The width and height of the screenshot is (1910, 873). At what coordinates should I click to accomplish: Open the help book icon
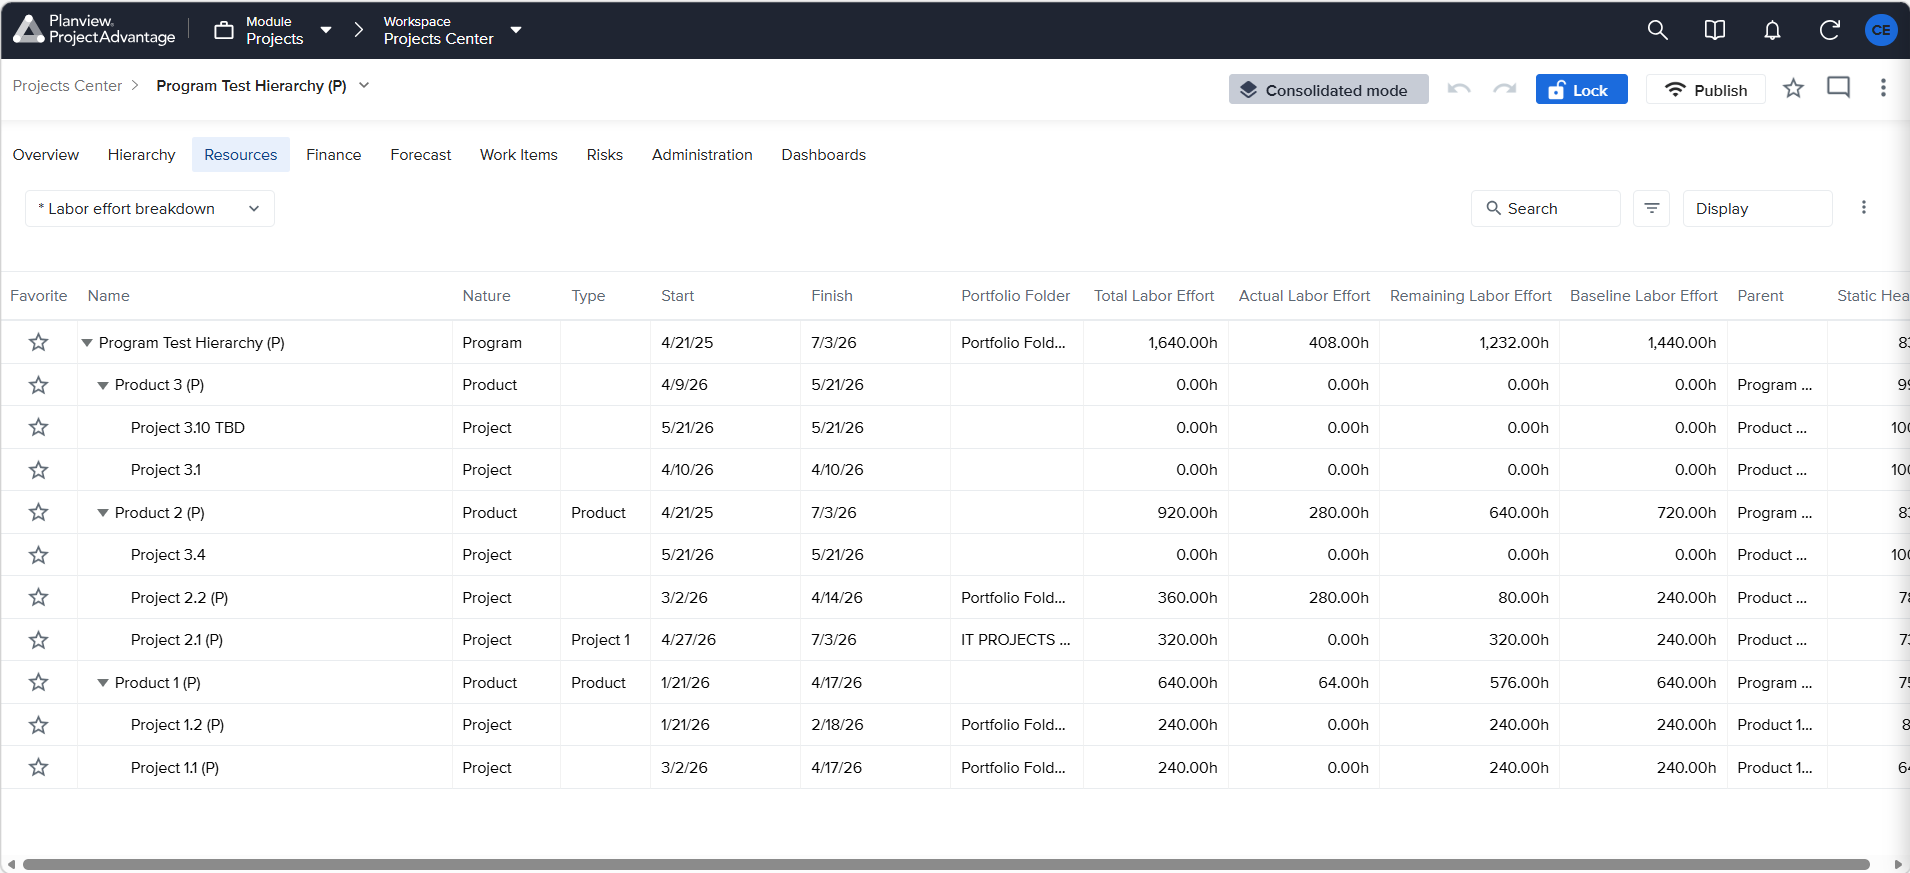1714,30
